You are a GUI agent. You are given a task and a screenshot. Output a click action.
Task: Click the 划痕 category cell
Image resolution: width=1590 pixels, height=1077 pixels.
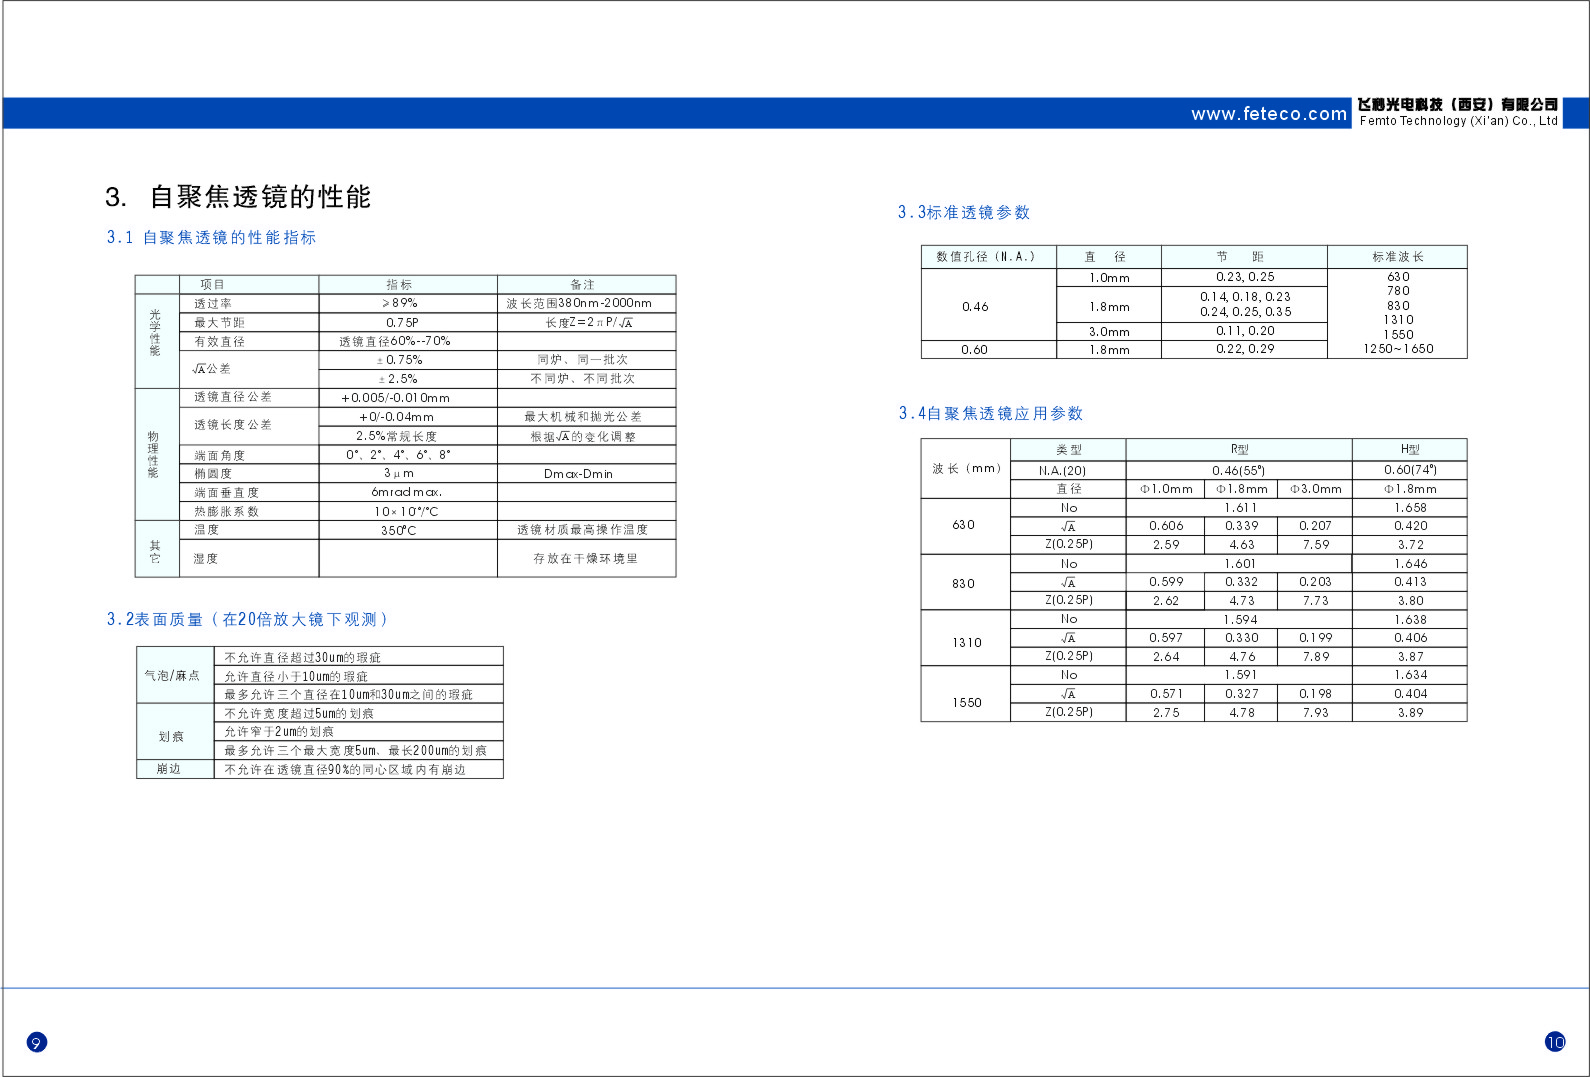171,737
